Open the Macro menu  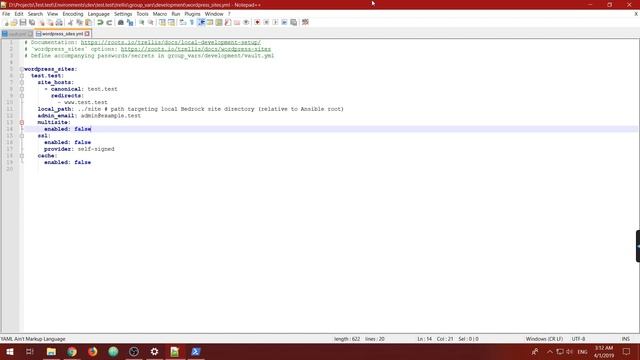[160, 14]
